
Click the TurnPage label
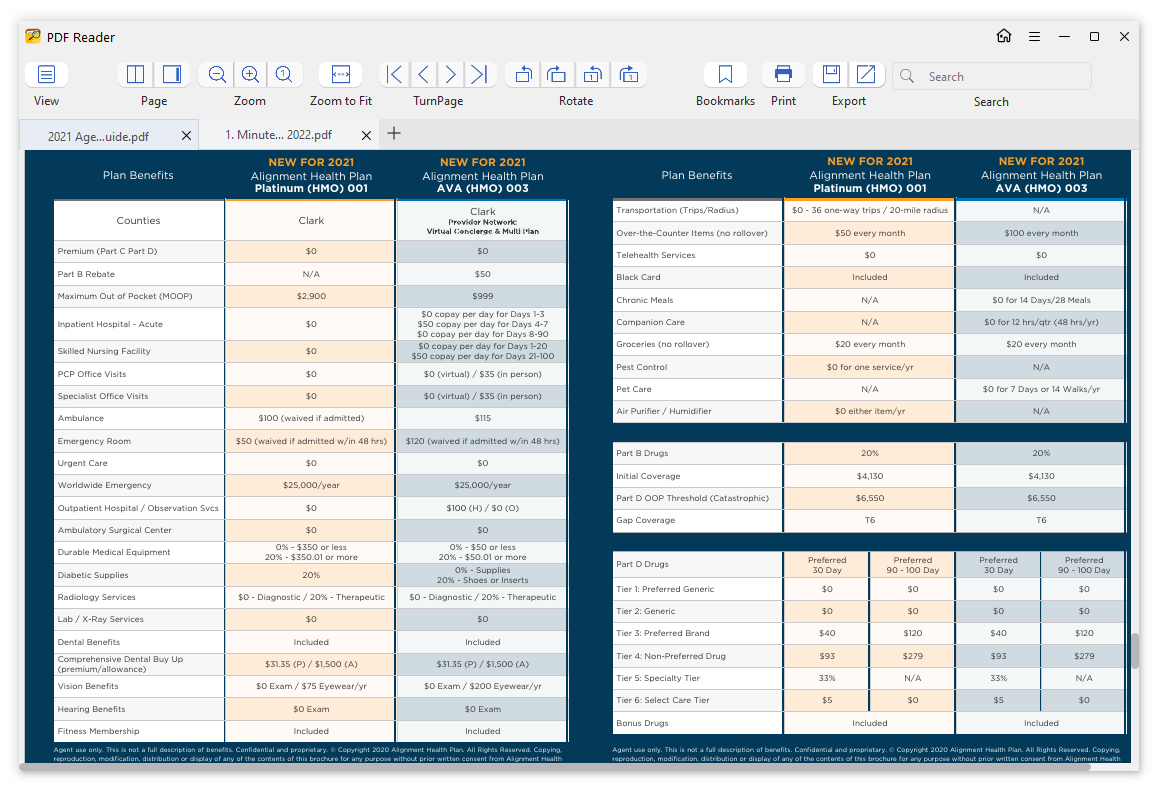coord(438,101)
